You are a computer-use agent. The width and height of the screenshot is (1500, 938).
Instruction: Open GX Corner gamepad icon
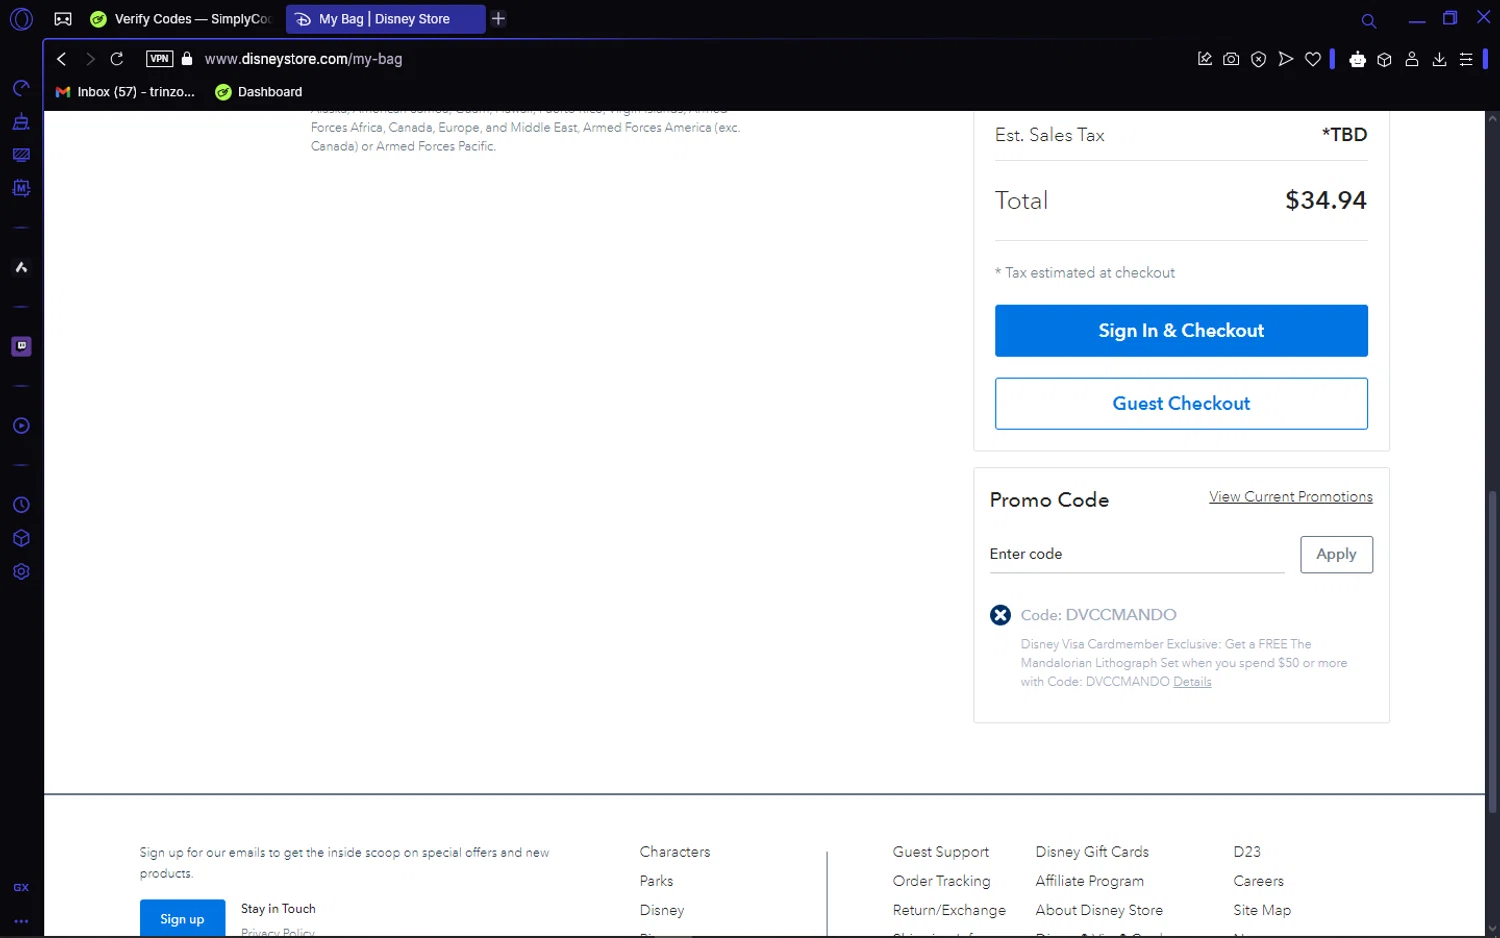coord(63,19)
